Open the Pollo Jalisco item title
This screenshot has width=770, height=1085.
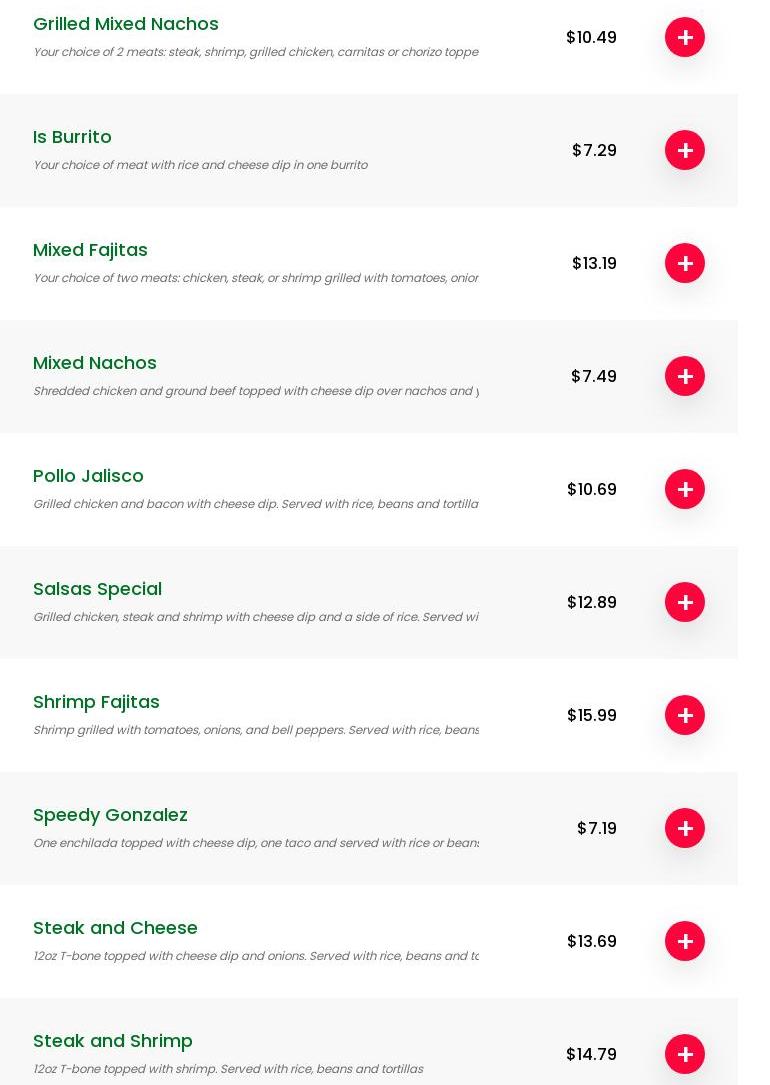coord(88,476)
